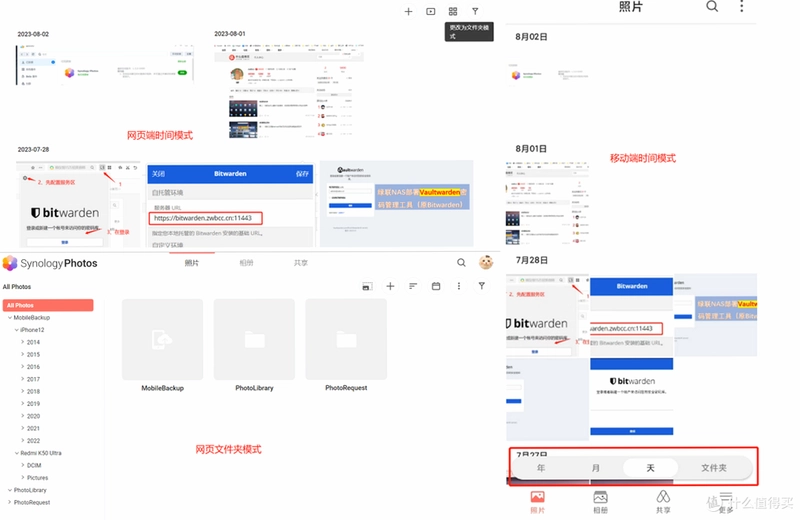Click the plus add icon at top
This screenshot has height=520, width=800.
(408, 11)
